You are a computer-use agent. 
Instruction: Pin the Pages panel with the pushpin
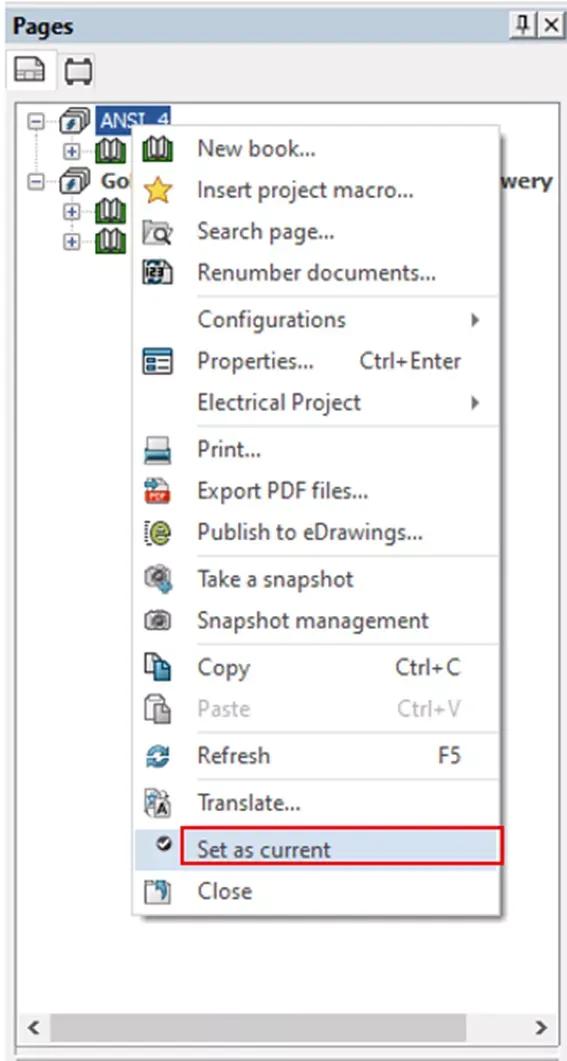click(x=522, y=26)
